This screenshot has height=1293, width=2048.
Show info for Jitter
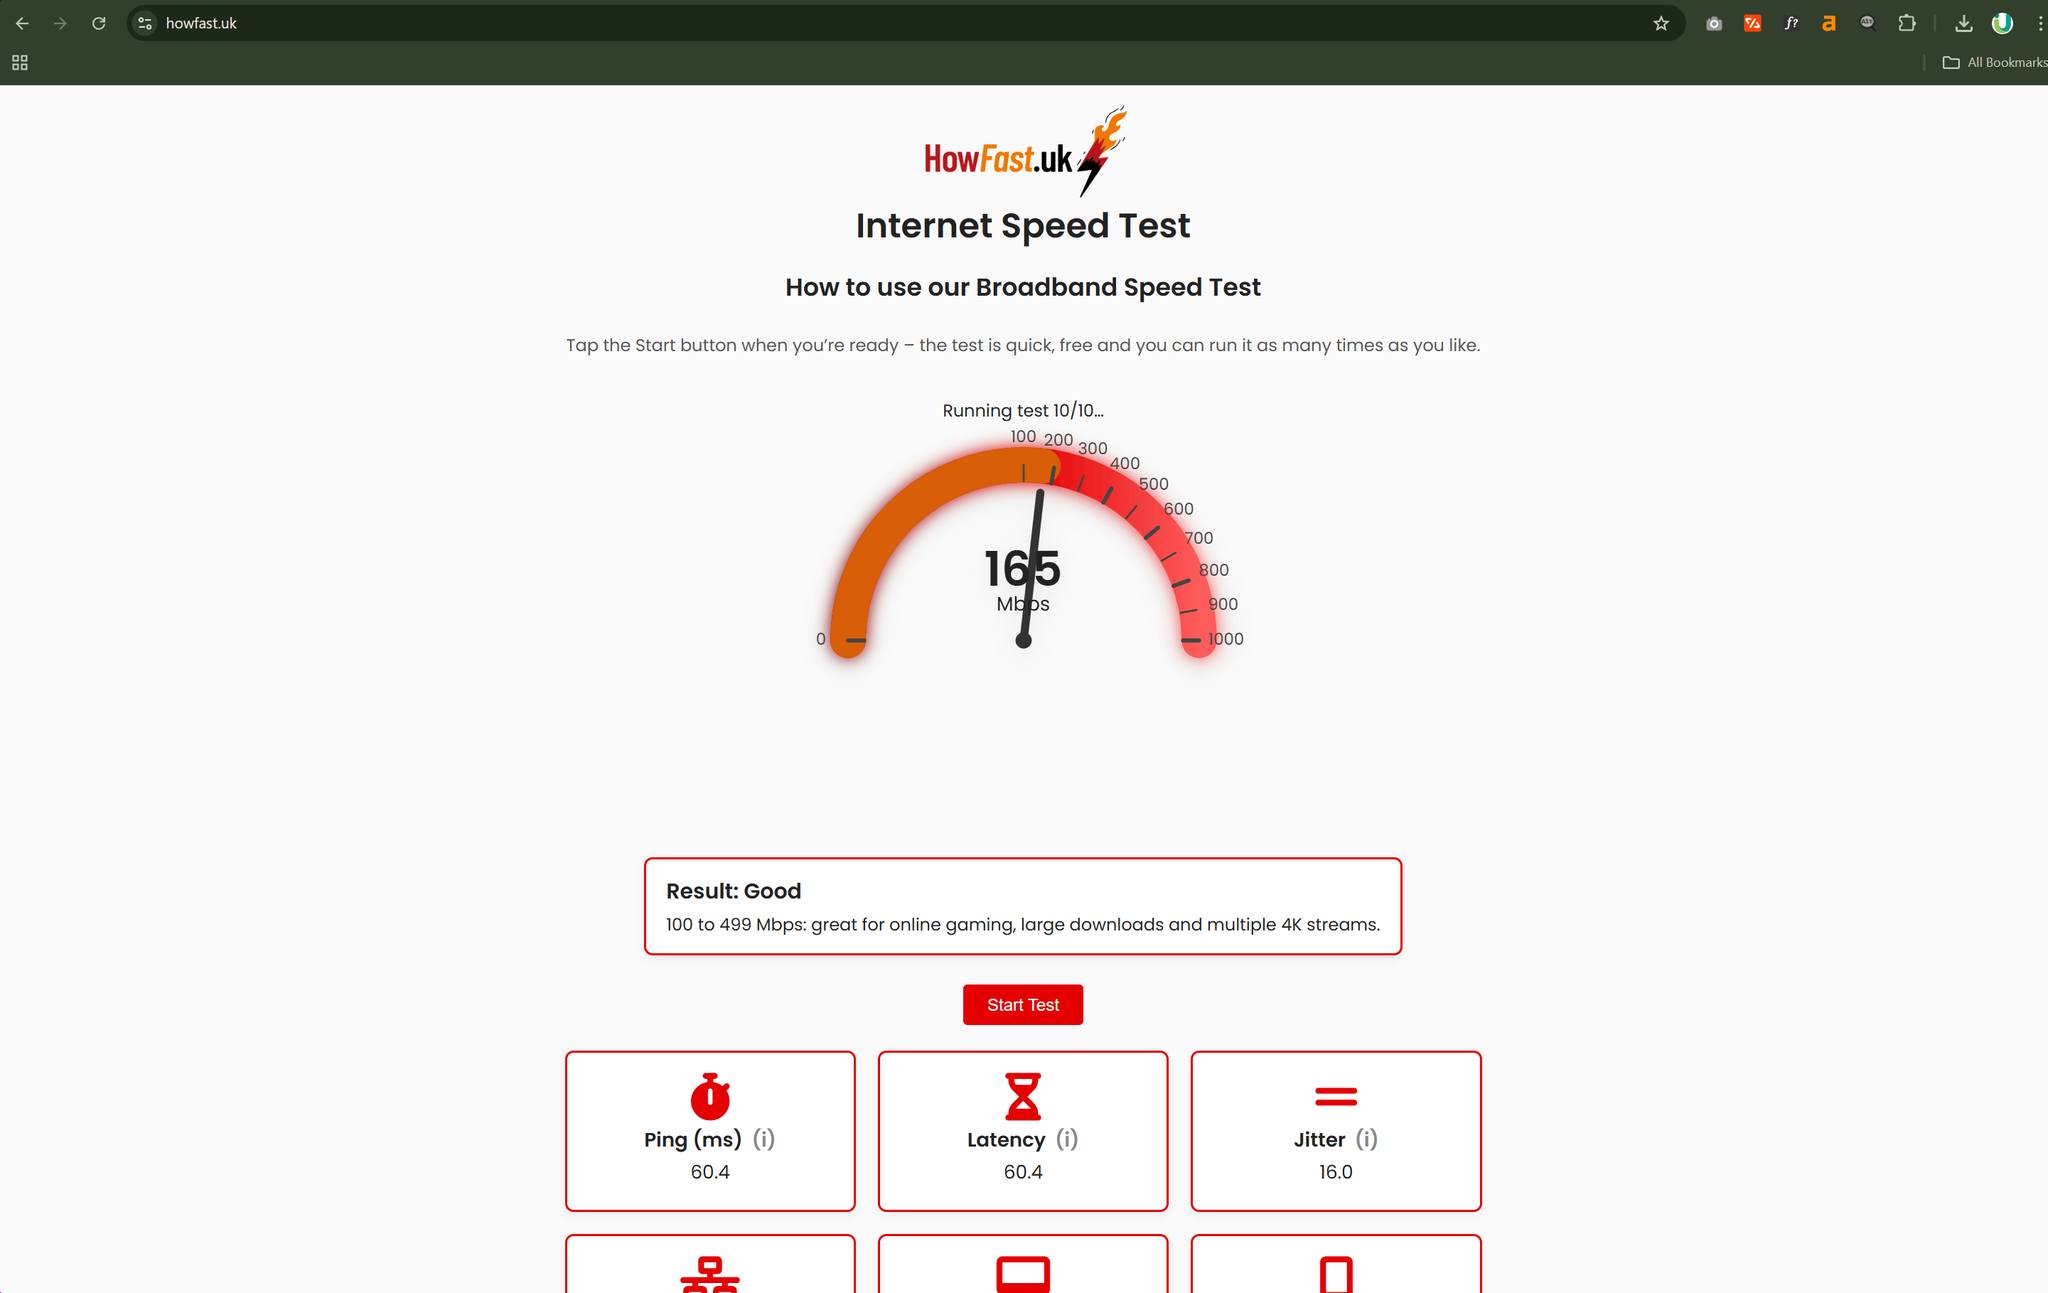(1367, 1139)
